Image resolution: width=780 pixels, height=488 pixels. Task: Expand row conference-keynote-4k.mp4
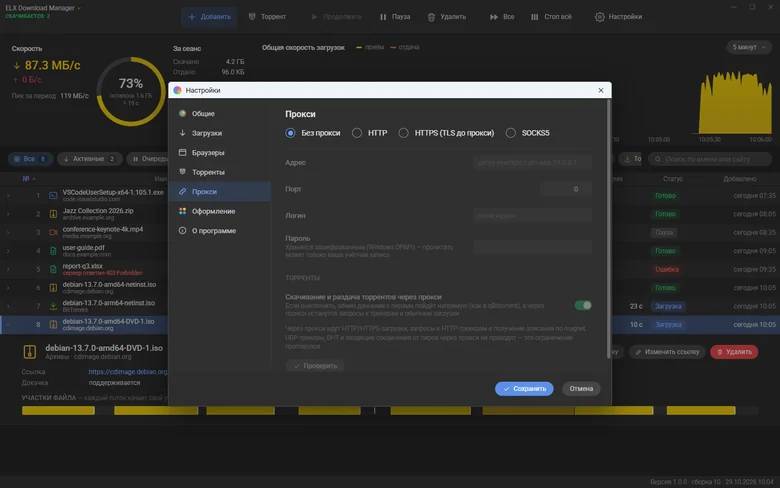tap(8, 232)
